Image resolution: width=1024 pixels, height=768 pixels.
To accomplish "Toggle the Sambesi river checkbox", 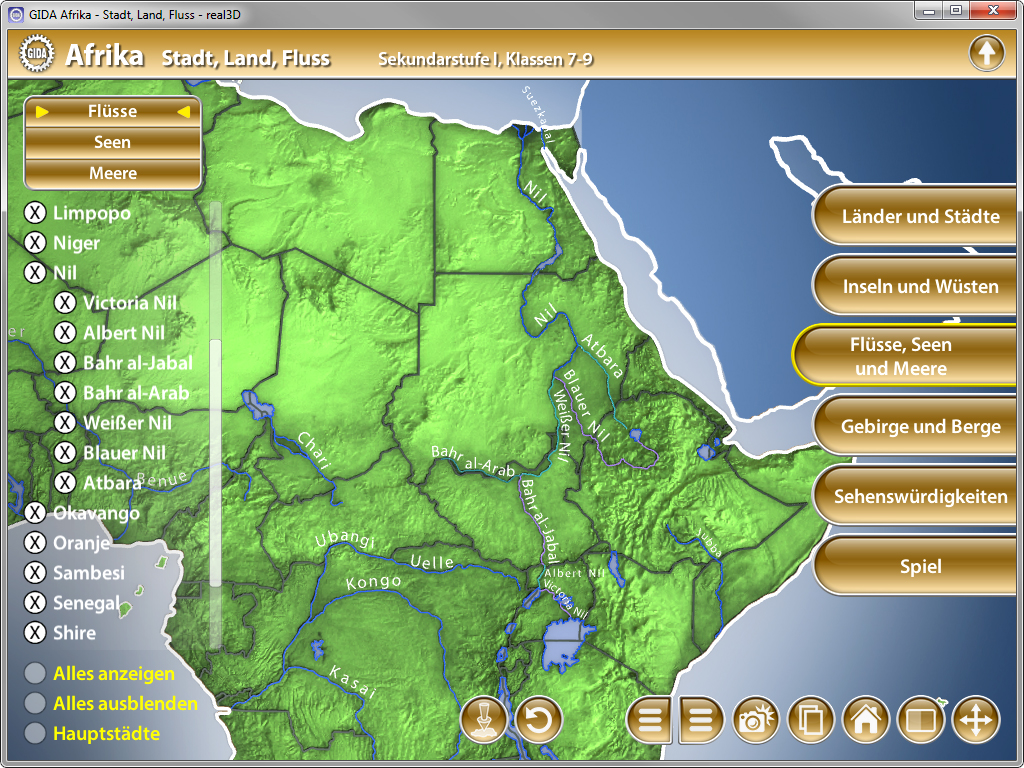I will click(36, 573).
